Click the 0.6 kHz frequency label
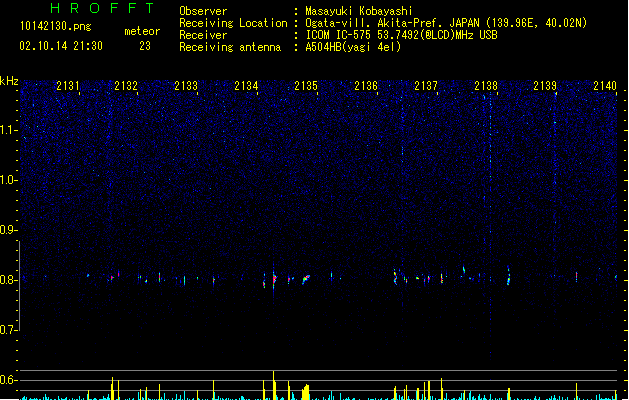 click(x=8, y=380)
